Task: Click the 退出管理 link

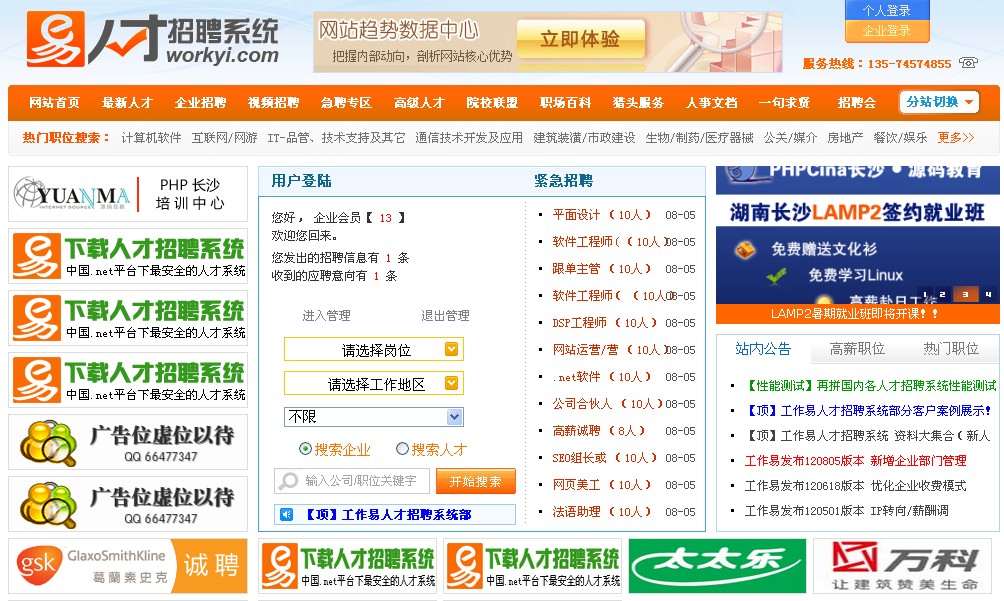Action: pyautogui.click(x=446, y=316)
